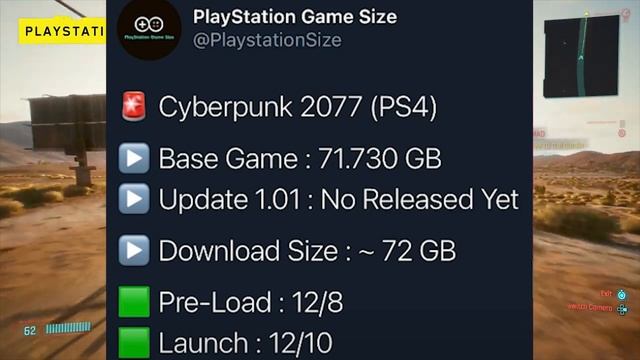640x360 pixels.
Task: Click the PlayStation Game Size profile avatar
Action: (149, 29)
